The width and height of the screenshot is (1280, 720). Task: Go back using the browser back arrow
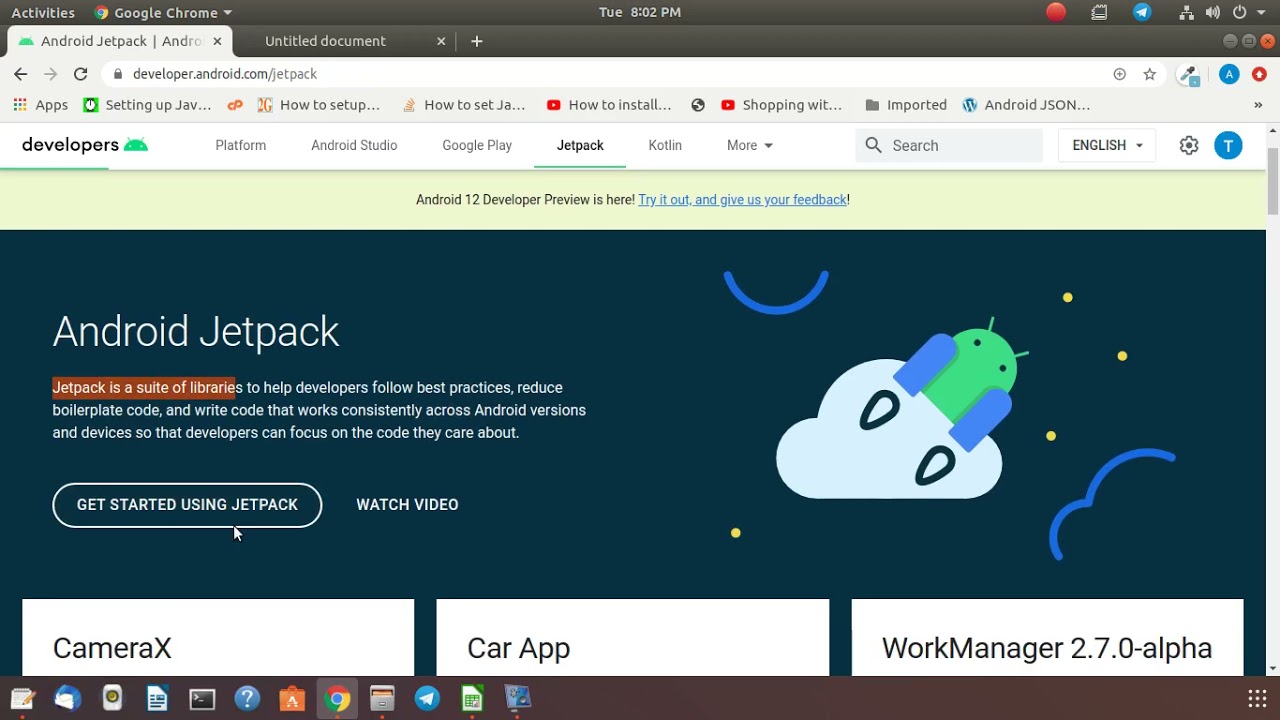20,74
